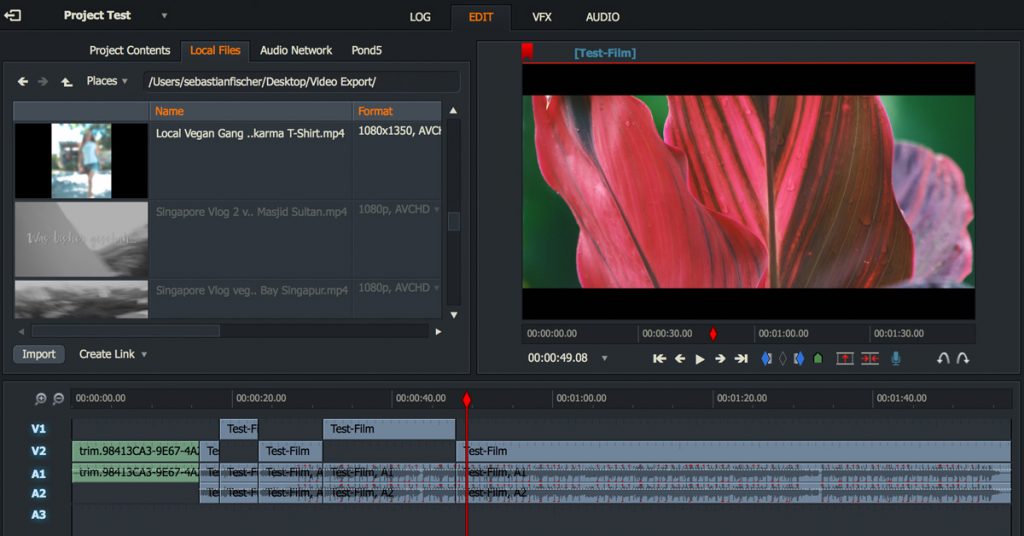Click the green cue marker icon

pyautogui.click(x=818, y=358)
